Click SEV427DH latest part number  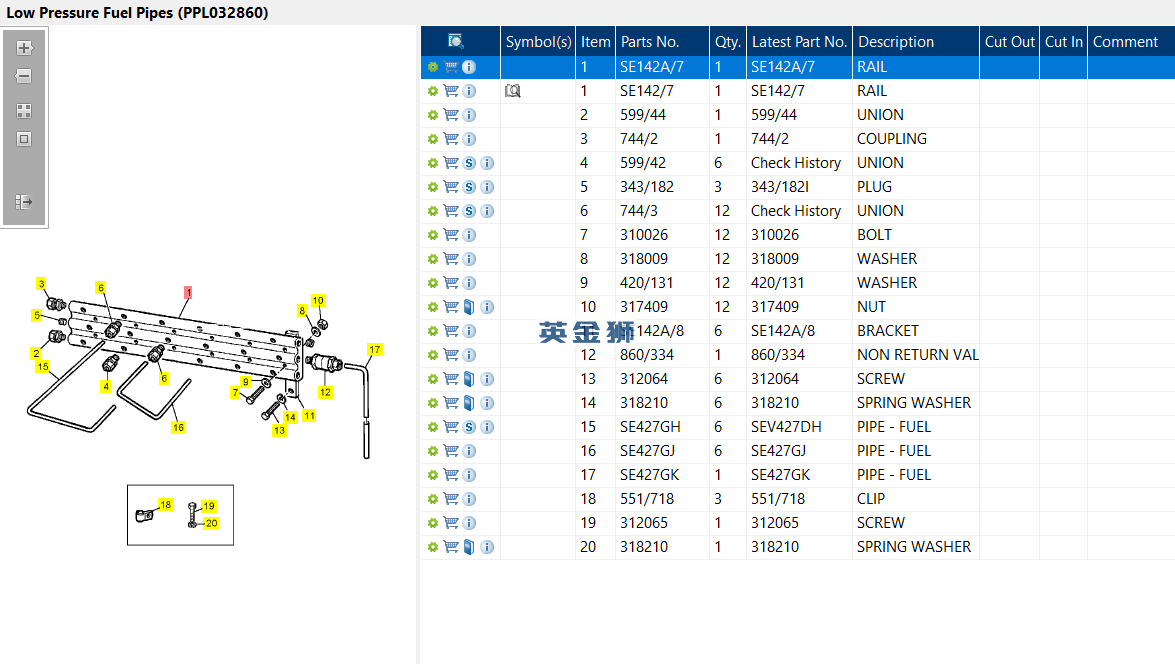click(786, 426)
